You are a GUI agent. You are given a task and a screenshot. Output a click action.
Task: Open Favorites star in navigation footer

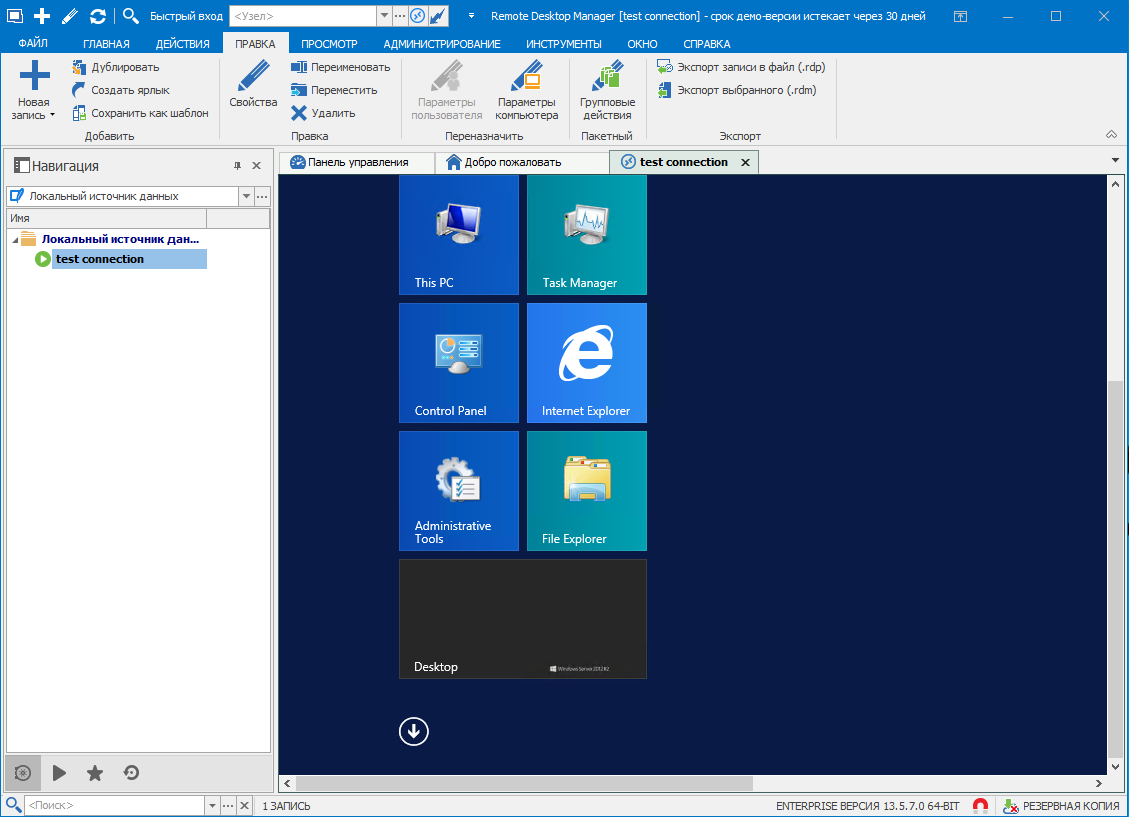pyautogui.click(x=94, y=773)
